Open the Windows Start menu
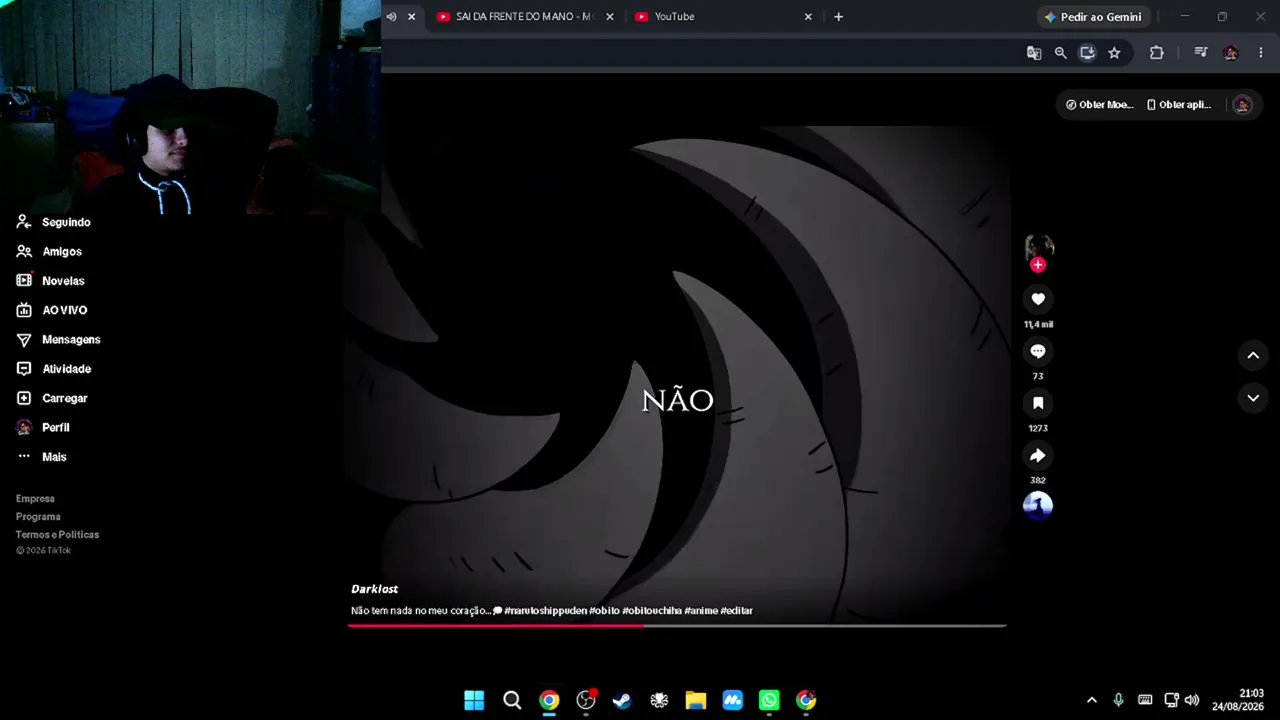1280x720 pixels. [474, 700]
